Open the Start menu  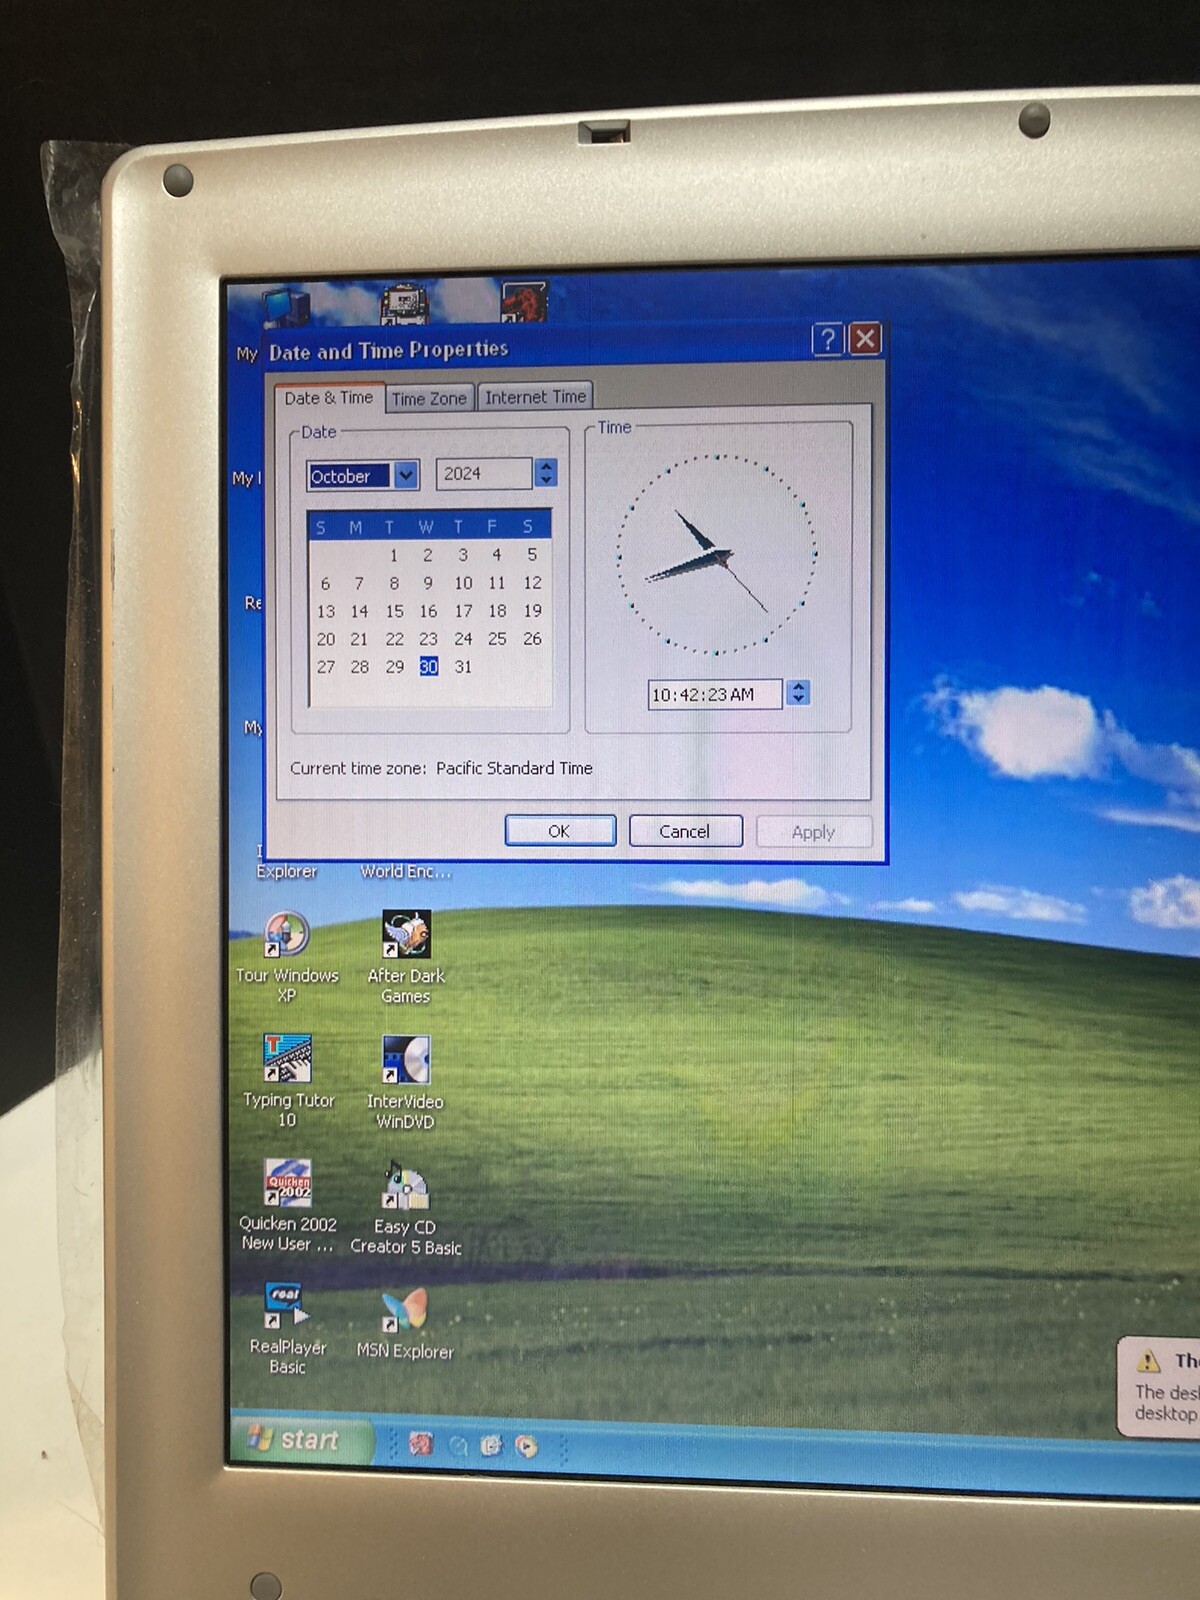pos(301,1439)
